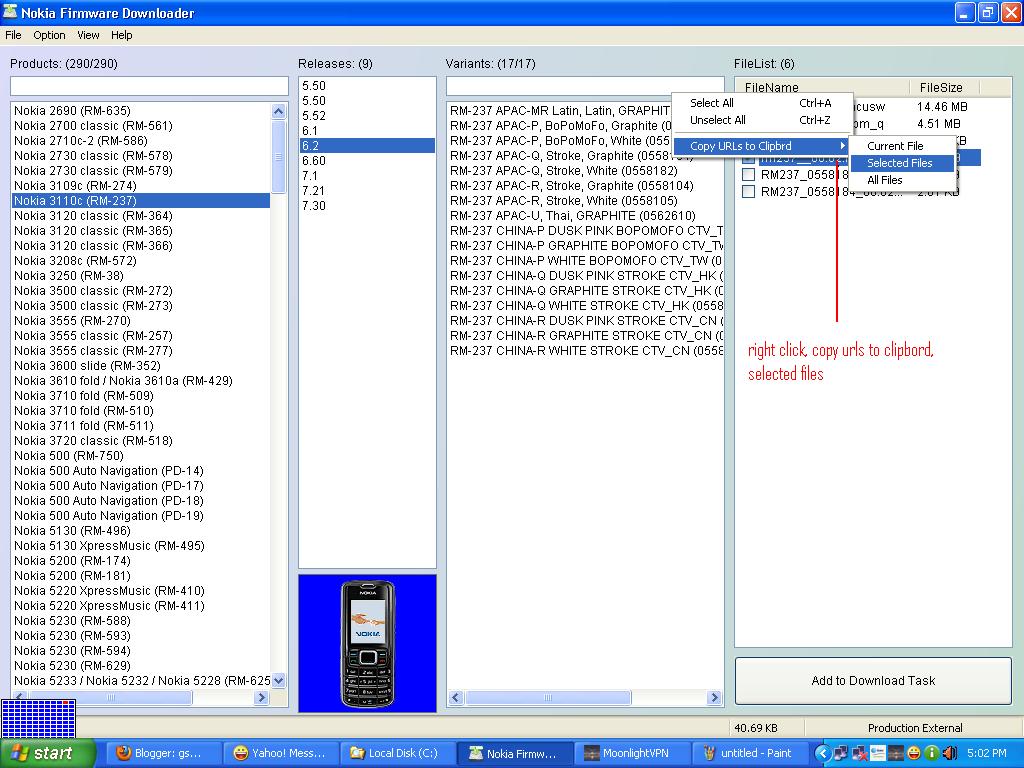1024x768 pixels.
Task: Open the Option menu
Action: point(49,35)
